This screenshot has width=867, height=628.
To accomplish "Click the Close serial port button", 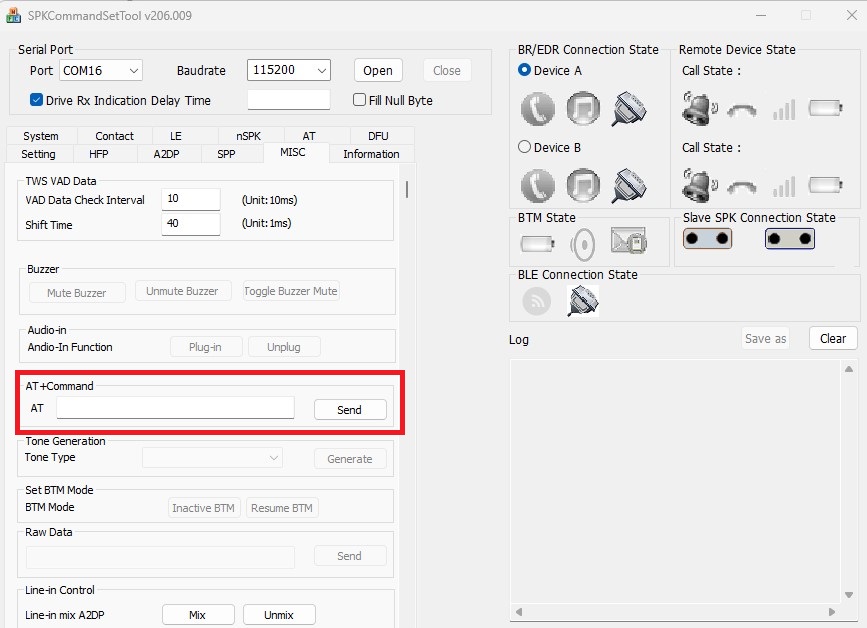I will click(x=447, y=70).
